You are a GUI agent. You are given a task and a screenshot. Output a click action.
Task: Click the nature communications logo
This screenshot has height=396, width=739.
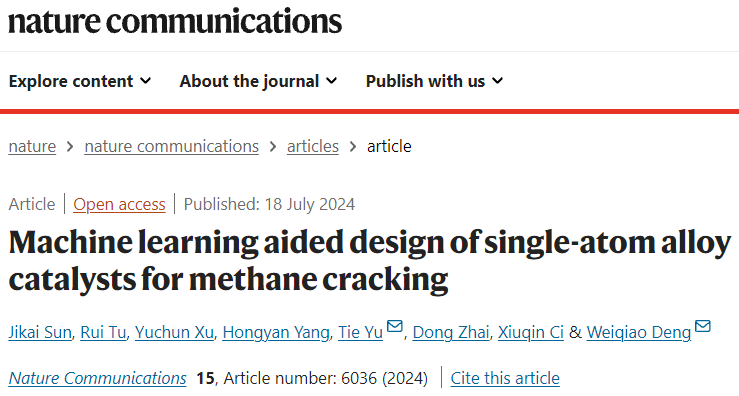coord(175,22)
